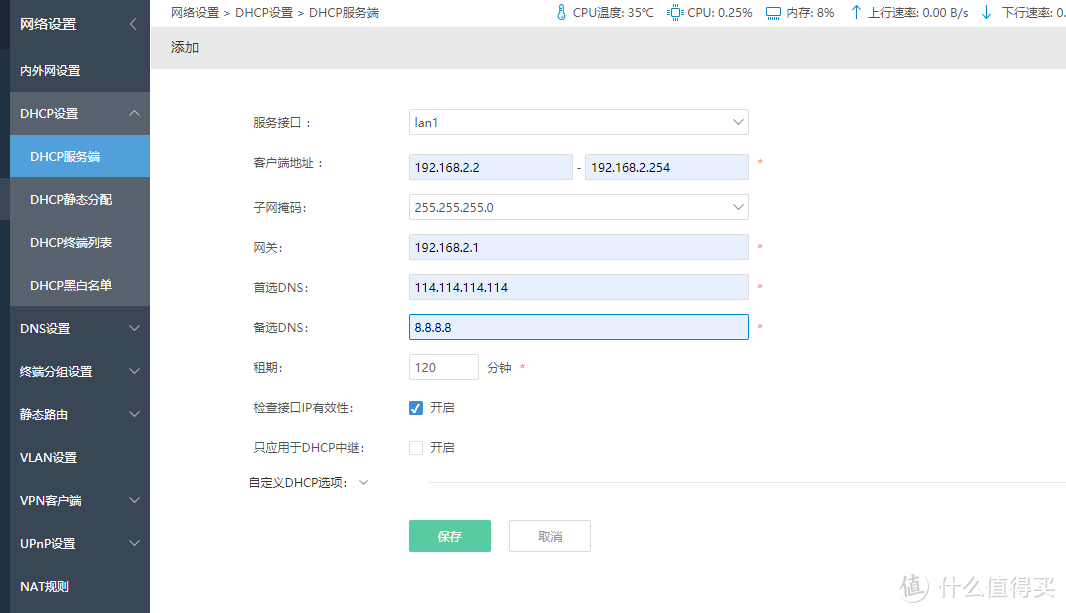
Task: Click the green 保存 button
Action: [x=449, y=535]
